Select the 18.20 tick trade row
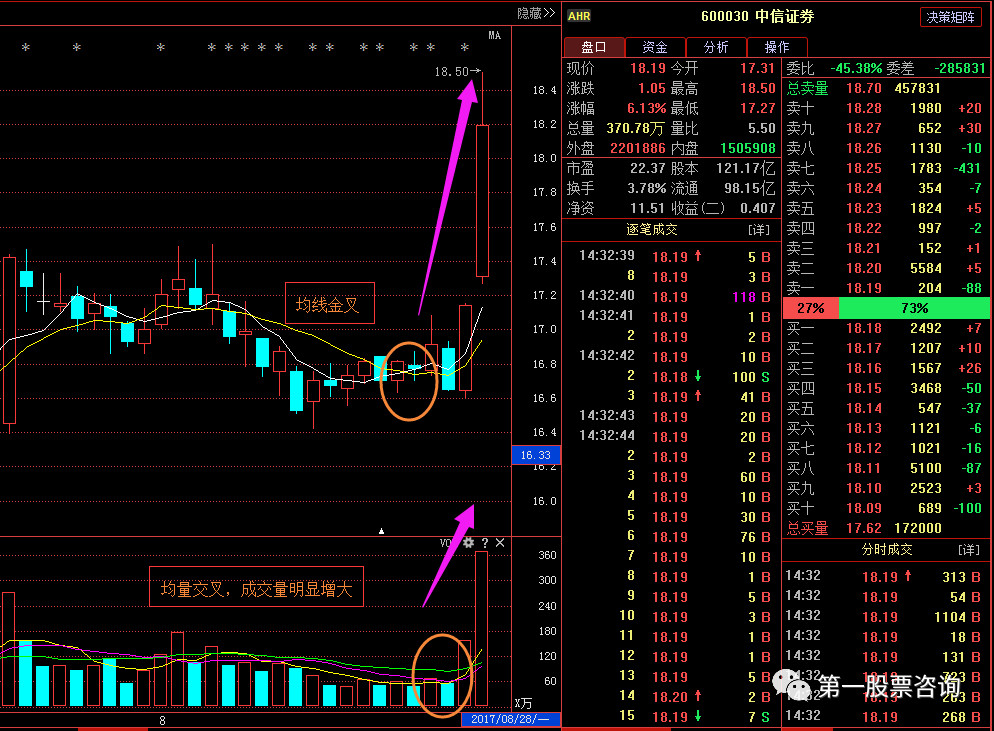This screenshot has width=994, height=731. [x=674, y=696]
